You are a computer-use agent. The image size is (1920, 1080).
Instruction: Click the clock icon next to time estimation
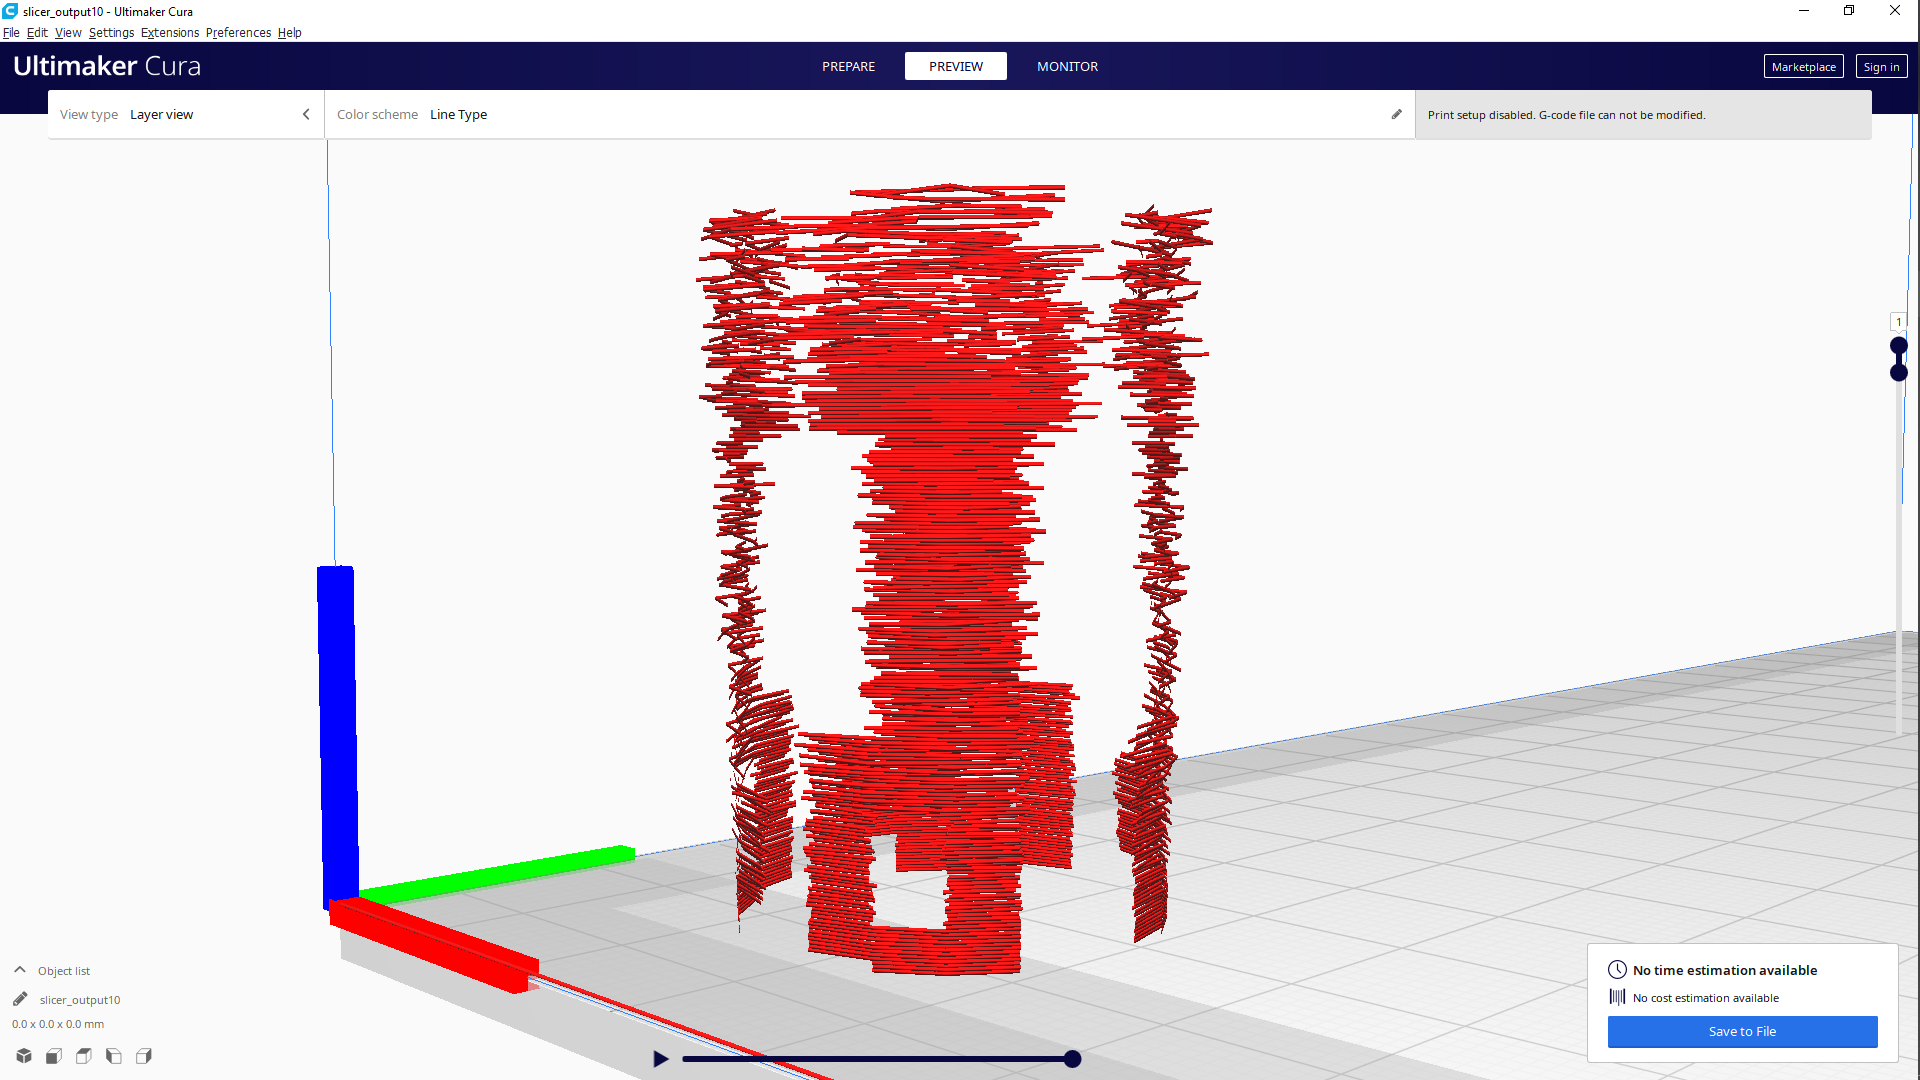1619,969
